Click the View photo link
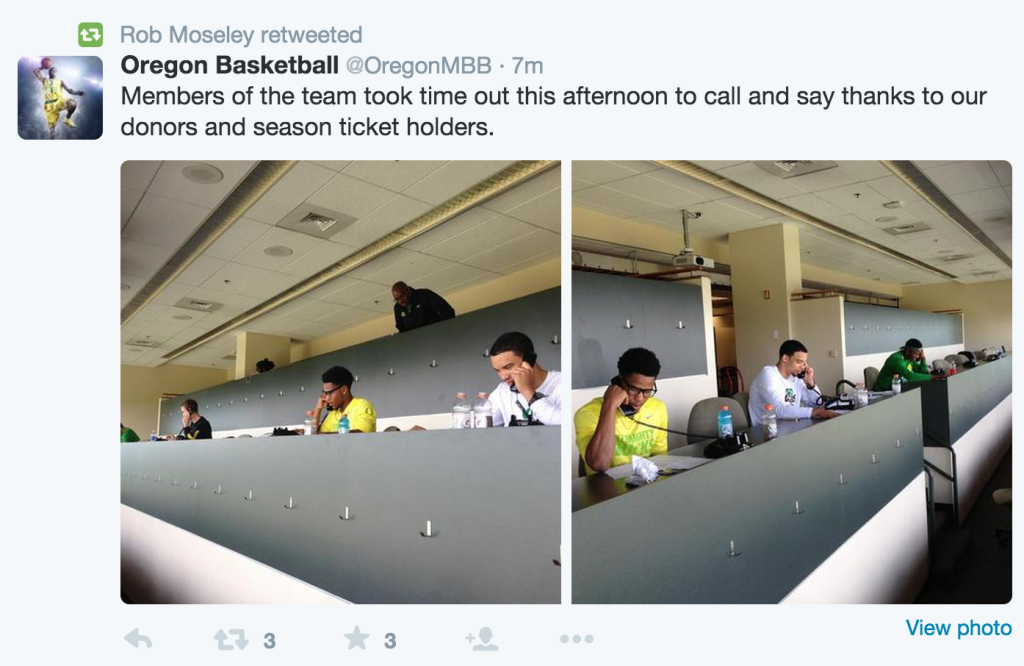The width and height of the screenshot is (1024, 666). (958, 627)
